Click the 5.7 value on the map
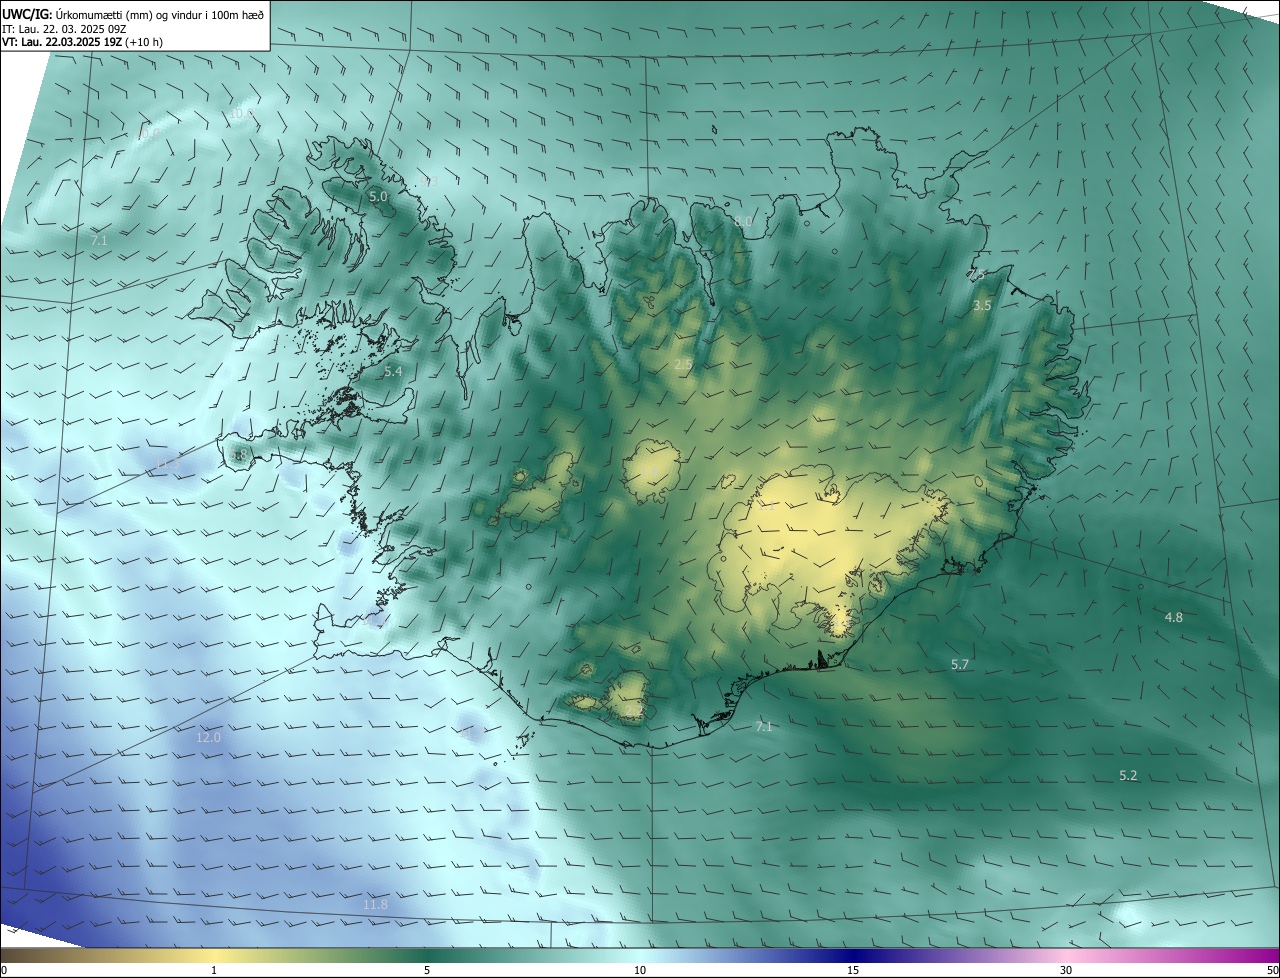This screenshot has width=1280, height=978. point(960,664)
